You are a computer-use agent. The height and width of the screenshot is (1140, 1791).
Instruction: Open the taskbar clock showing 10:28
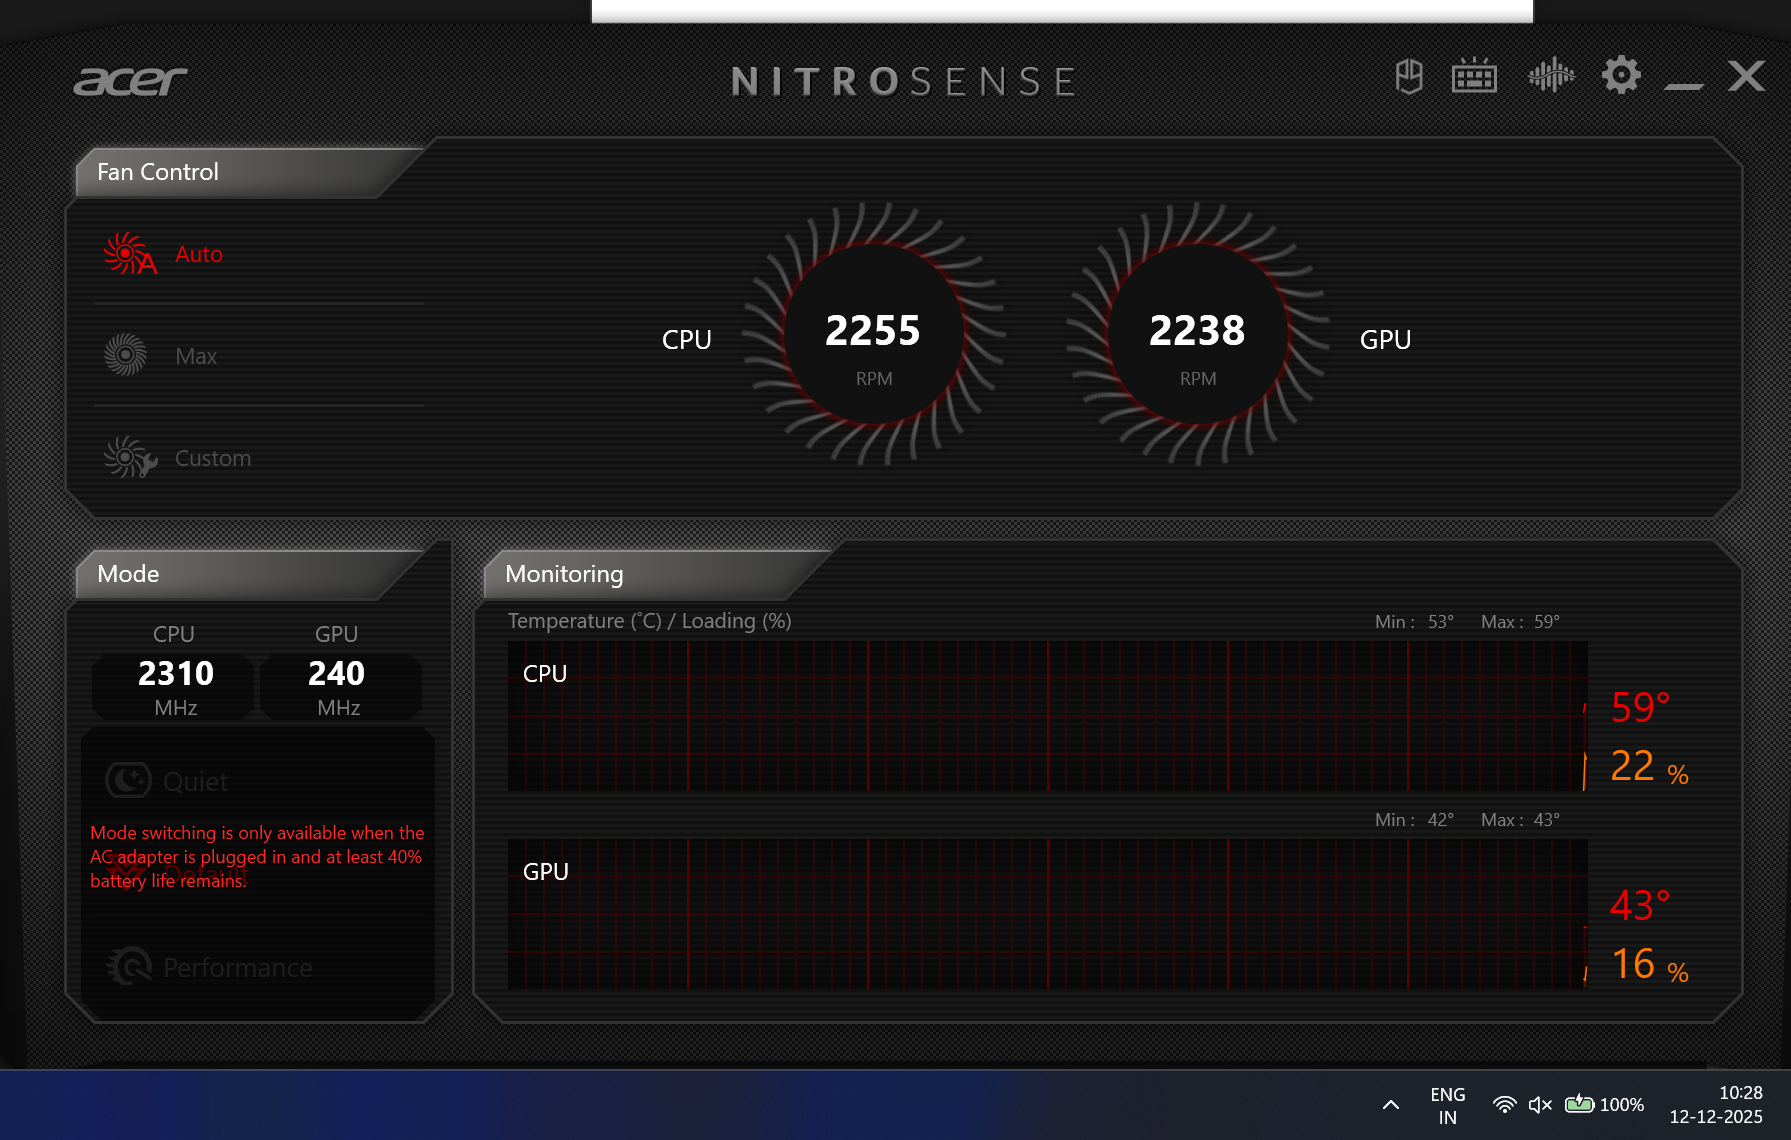tap(1716, 1105)
